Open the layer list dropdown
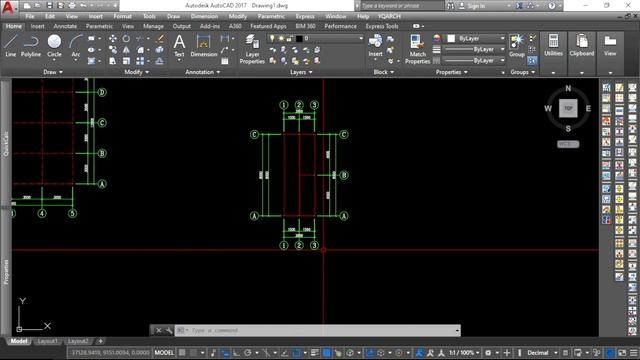The image size is (640, 360). click(x=361, y=38)
